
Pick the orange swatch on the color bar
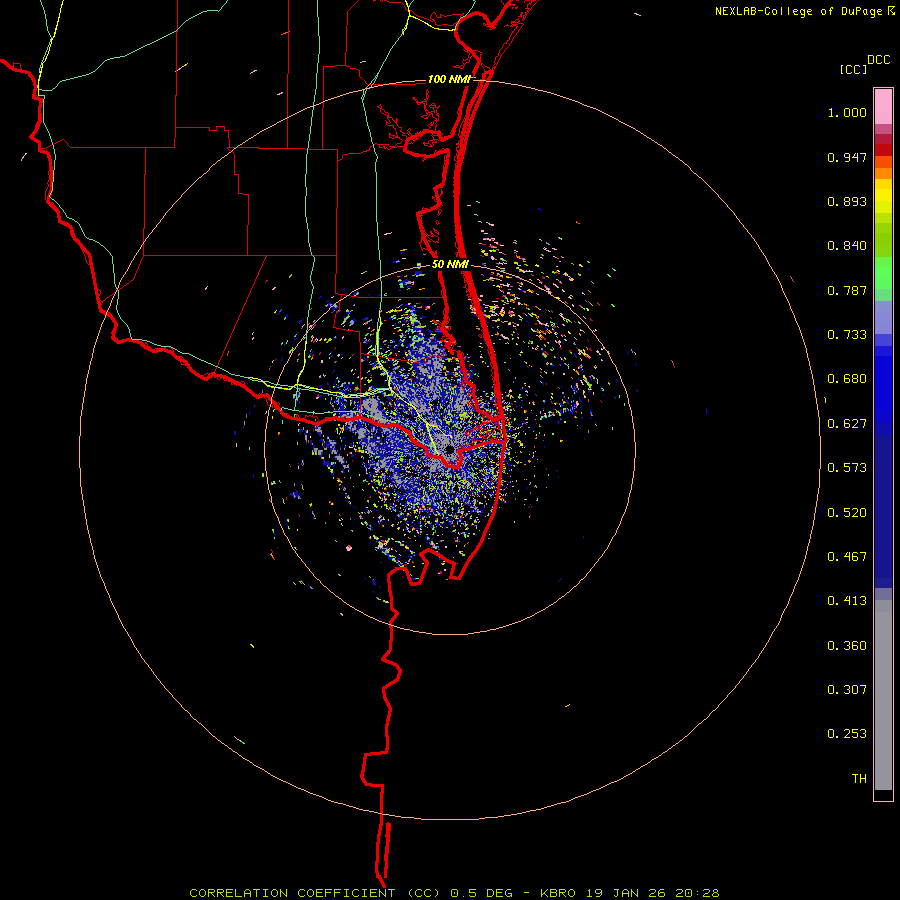coord(883,173)
